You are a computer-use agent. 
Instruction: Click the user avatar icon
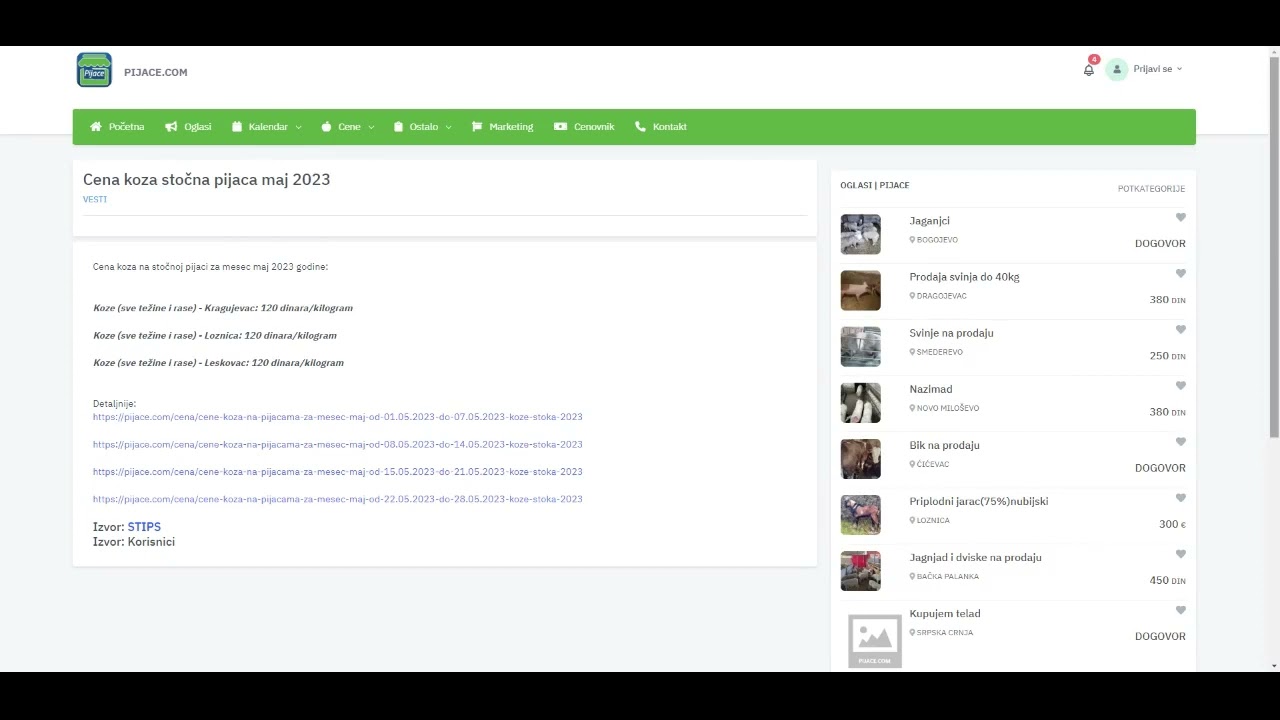1117,69
